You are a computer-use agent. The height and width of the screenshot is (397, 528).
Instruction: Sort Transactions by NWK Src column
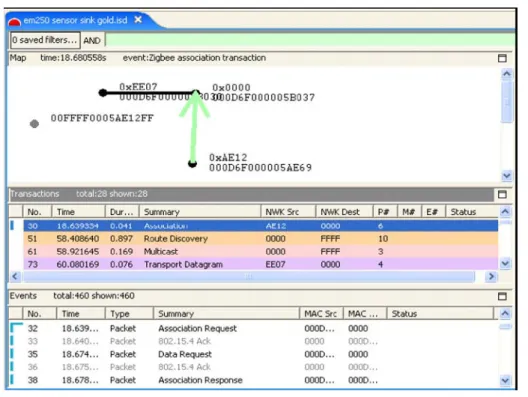pos(288,212)
